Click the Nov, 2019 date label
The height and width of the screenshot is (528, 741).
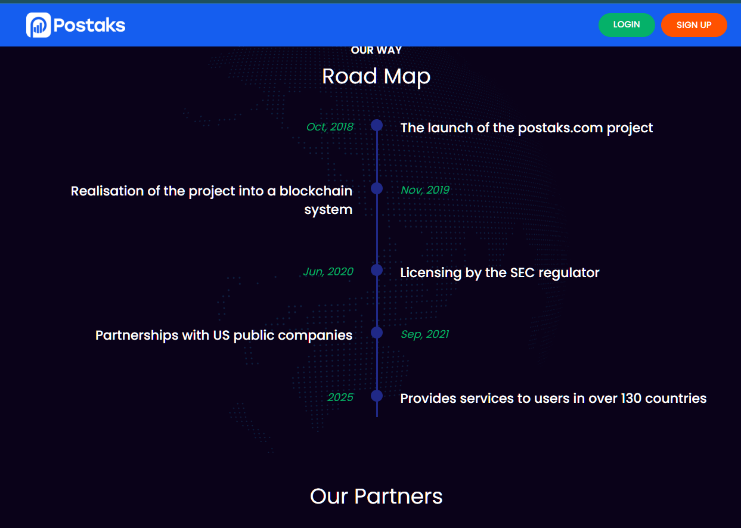pos(425,190)
